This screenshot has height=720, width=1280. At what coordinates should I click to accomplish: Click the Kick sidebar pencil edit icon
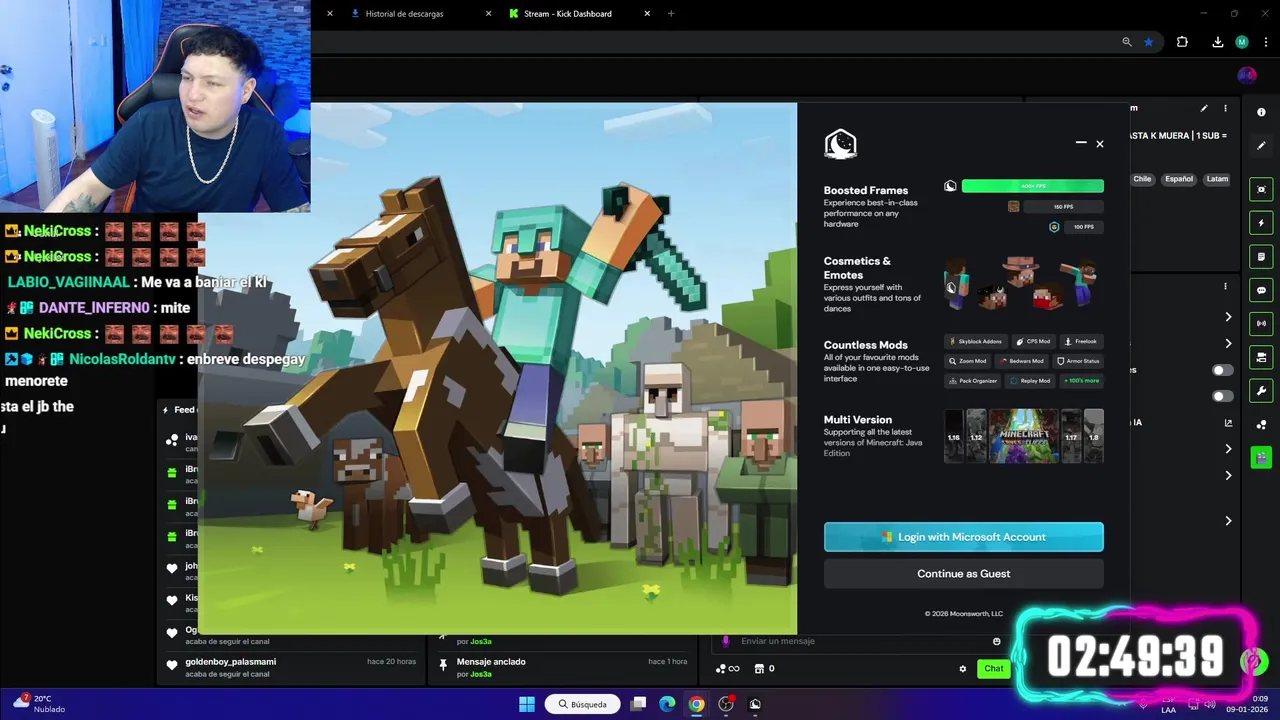pyautogui.click(x=1261, y=146)
